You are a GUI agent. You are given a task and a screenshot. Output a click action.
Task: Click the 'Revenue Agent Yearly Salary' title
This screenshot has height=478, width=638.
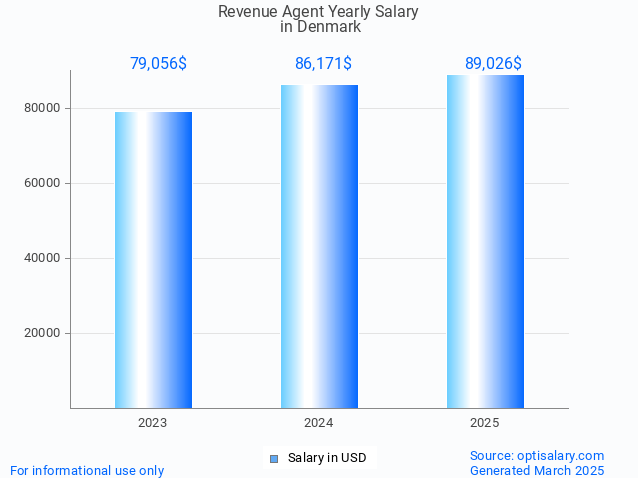[x=318, y=12]
